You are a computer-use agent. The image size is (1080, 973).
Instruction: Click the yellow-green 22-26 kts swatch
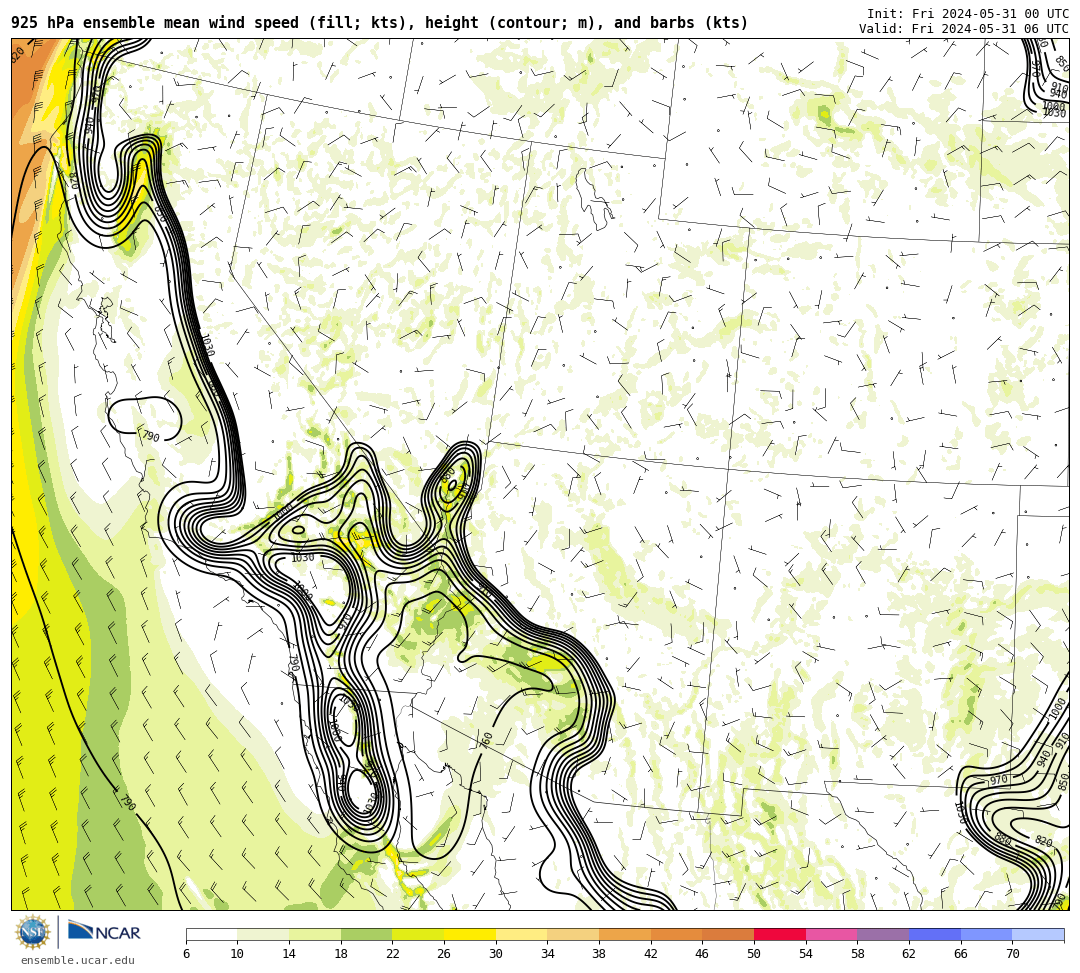click(x=418, y=934)
